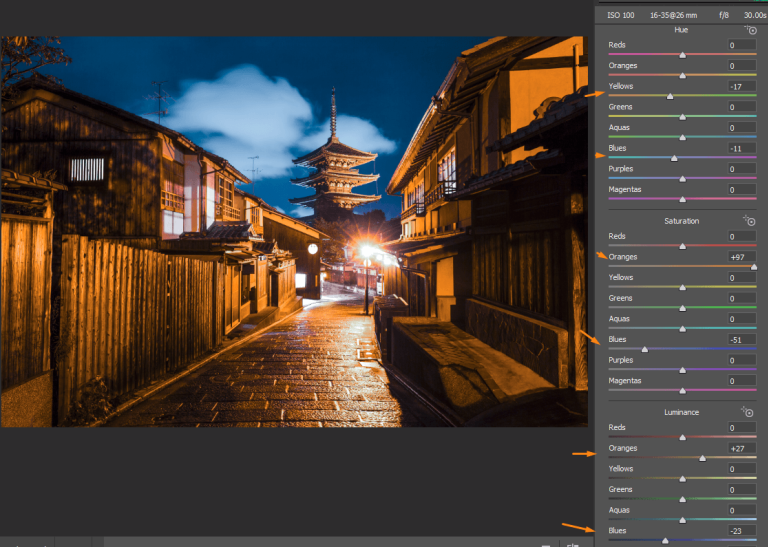Image resolution: width=768 pixels, height=547 pixels.
Task: Activate the Saturation targeted adjustment tool icon
Action: [x=749, y=221]
